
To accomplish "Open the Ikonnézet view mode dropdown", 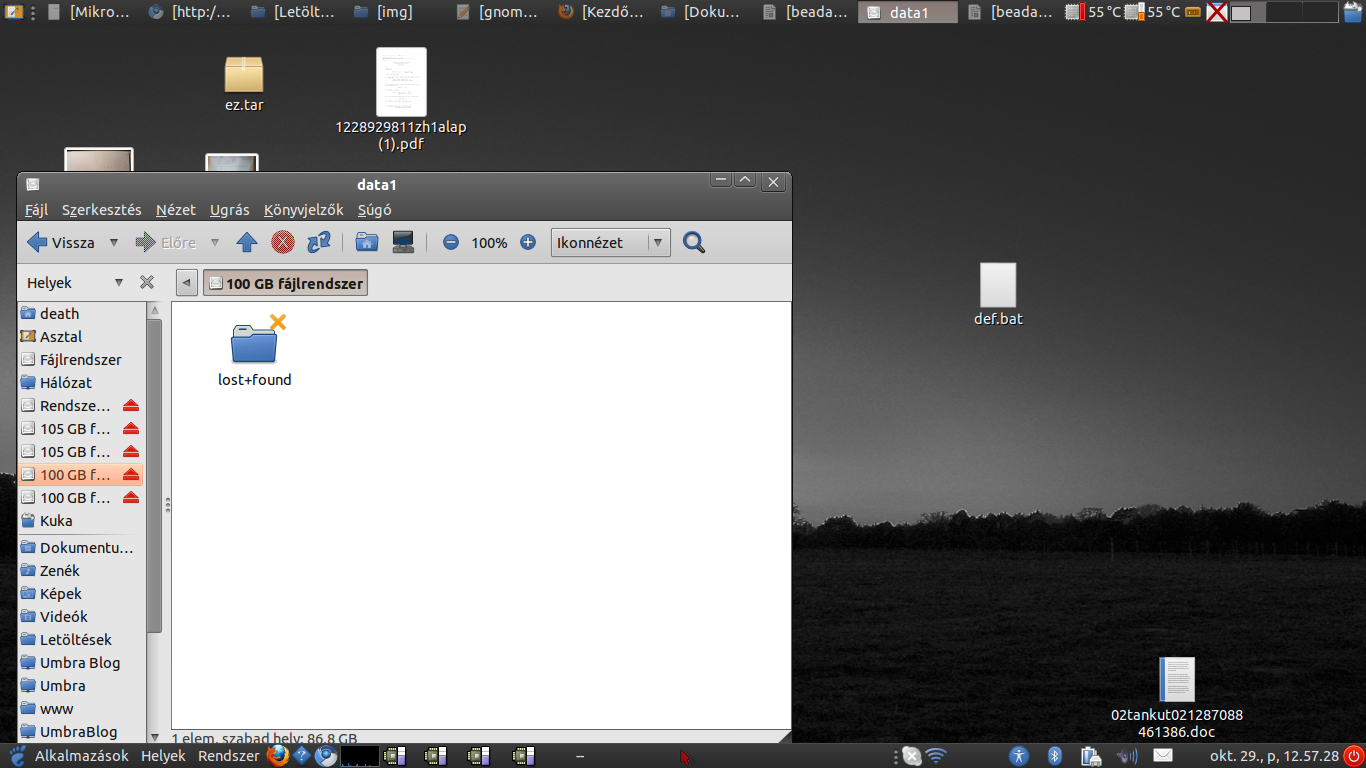I will (657, 243).
